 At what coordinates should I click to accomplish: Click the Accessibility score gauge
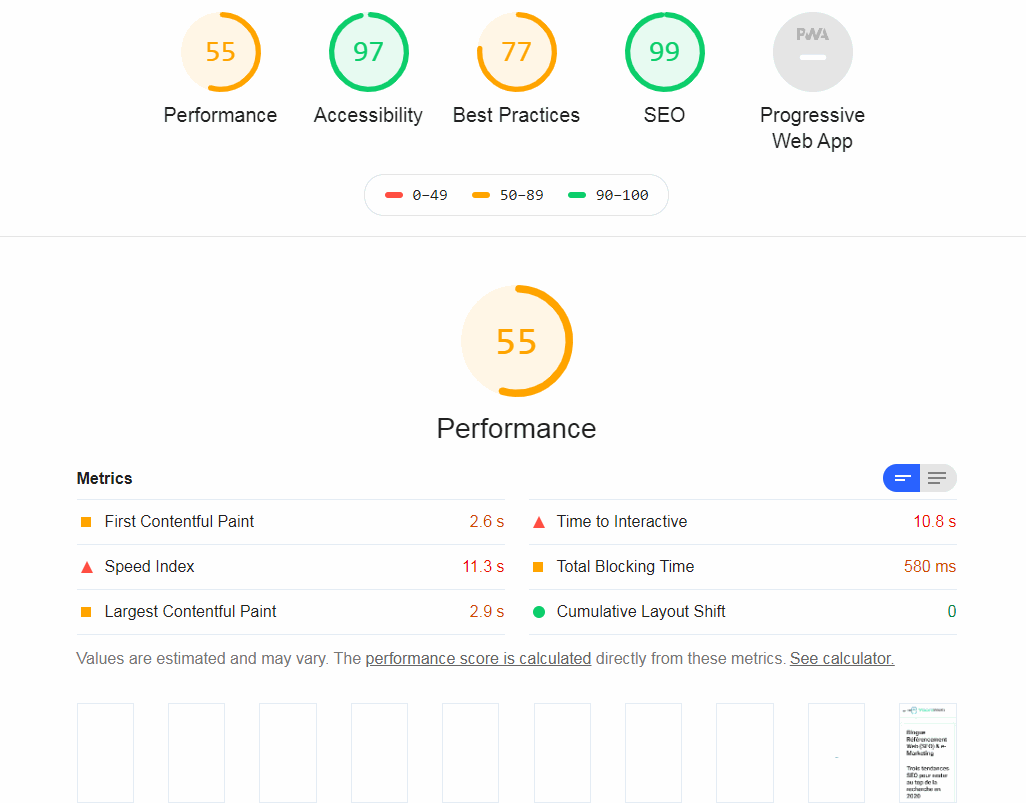click(368, 51)
